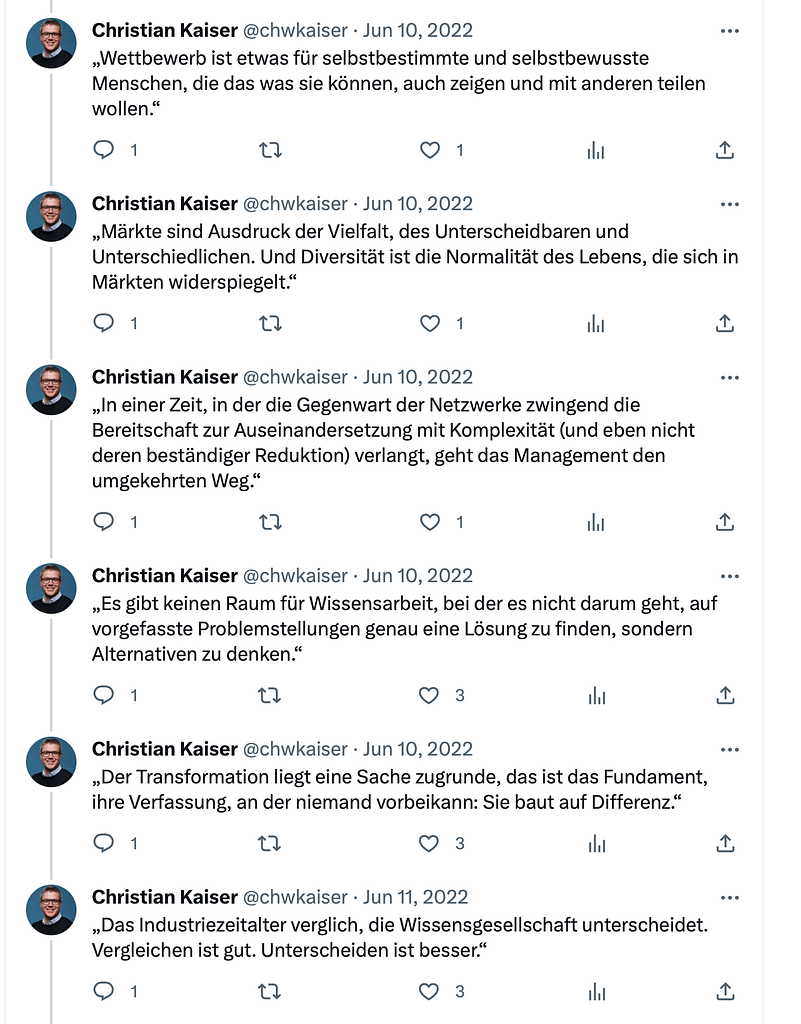The width and height of the screenshot is (801, 1024).
Task: Like the "Wettbewerb ist etwas" tweet
Action: click(429, 150)
